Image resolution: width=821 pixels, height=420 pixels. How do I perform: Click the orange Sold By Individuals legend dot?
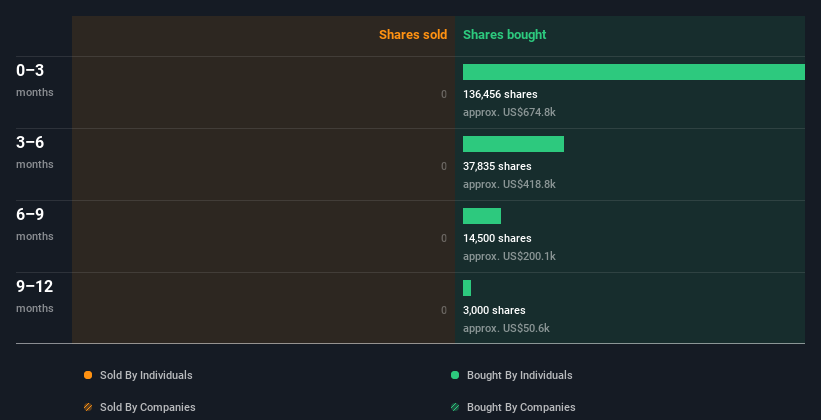click(x=88, y=375)
